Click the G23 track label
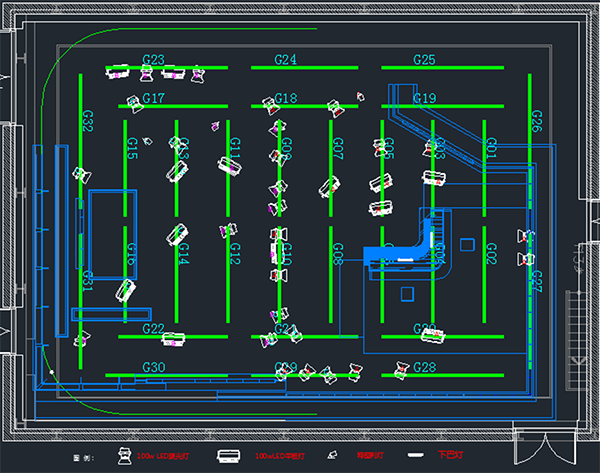The width and height of the screenshot is (600, 473). [x=154, y=60]
